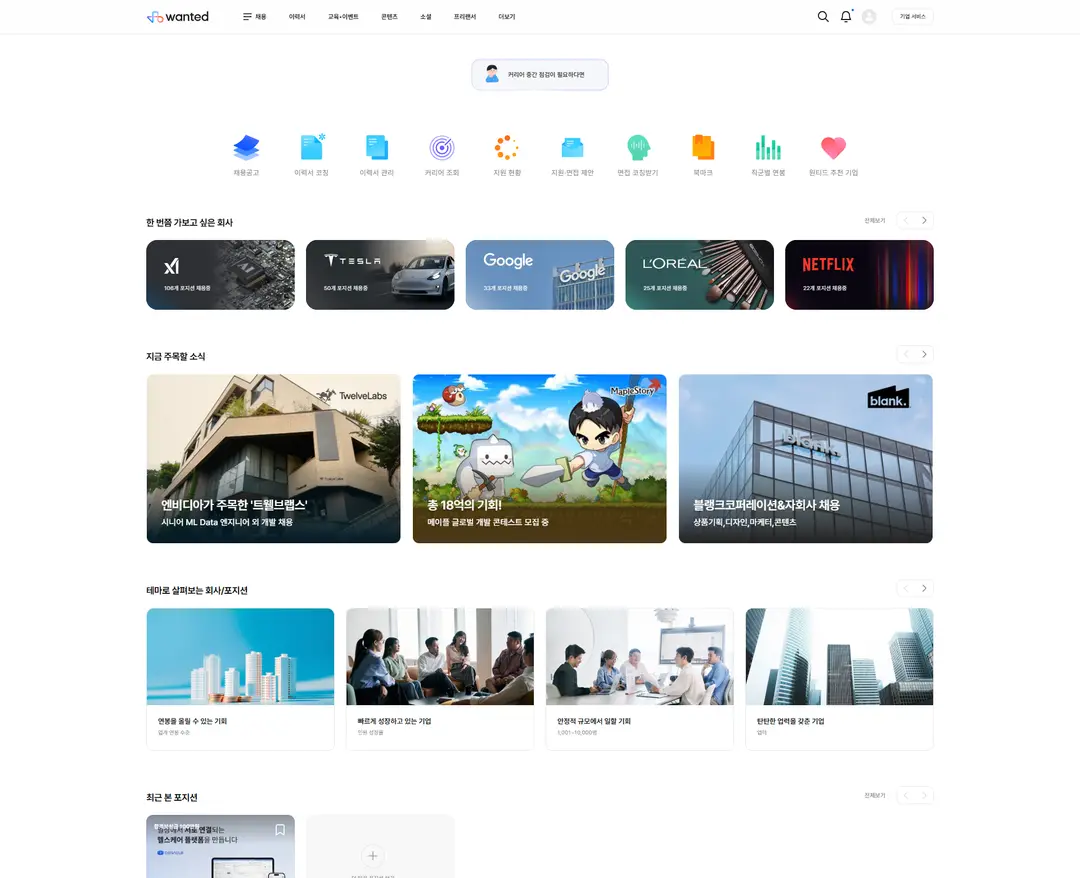Viewport: 1080px width, 878px height.
Task: Open the Tesla company card
Action: coord(380,275)
